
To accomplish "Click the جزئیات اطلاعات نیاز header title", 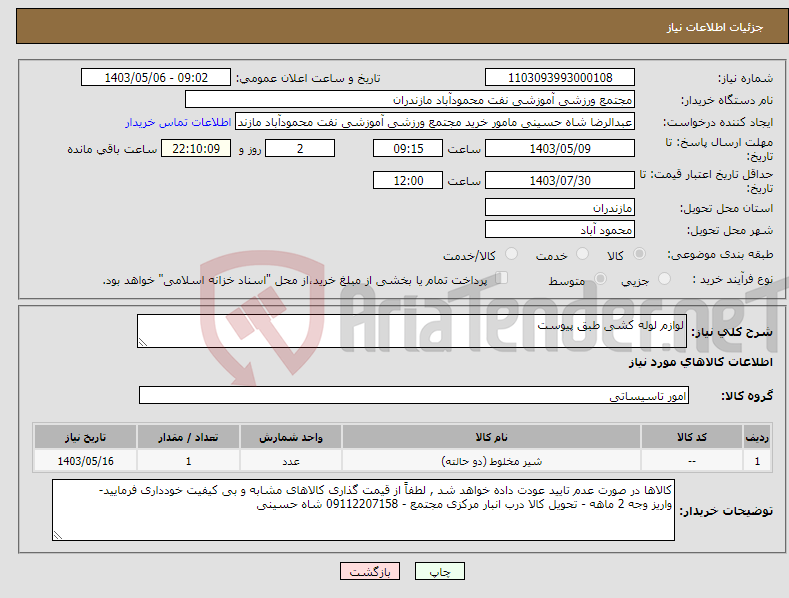I will (x=715, y=27).
